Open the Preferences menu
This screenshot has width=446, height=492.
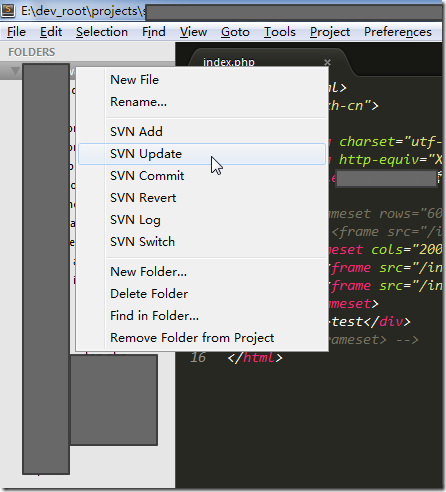398,32
